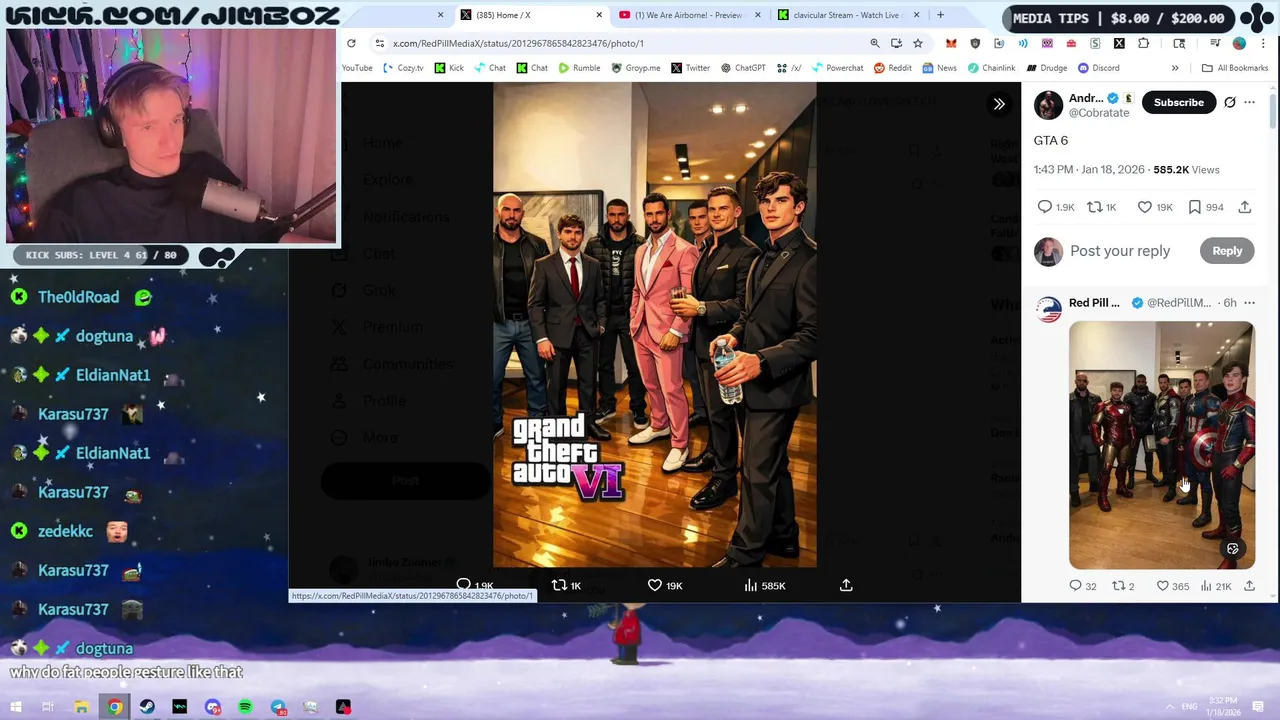Open the ChatGPT bookmark
The height and width of the screenshot is (720, 1280).
[x=742, y=68]
